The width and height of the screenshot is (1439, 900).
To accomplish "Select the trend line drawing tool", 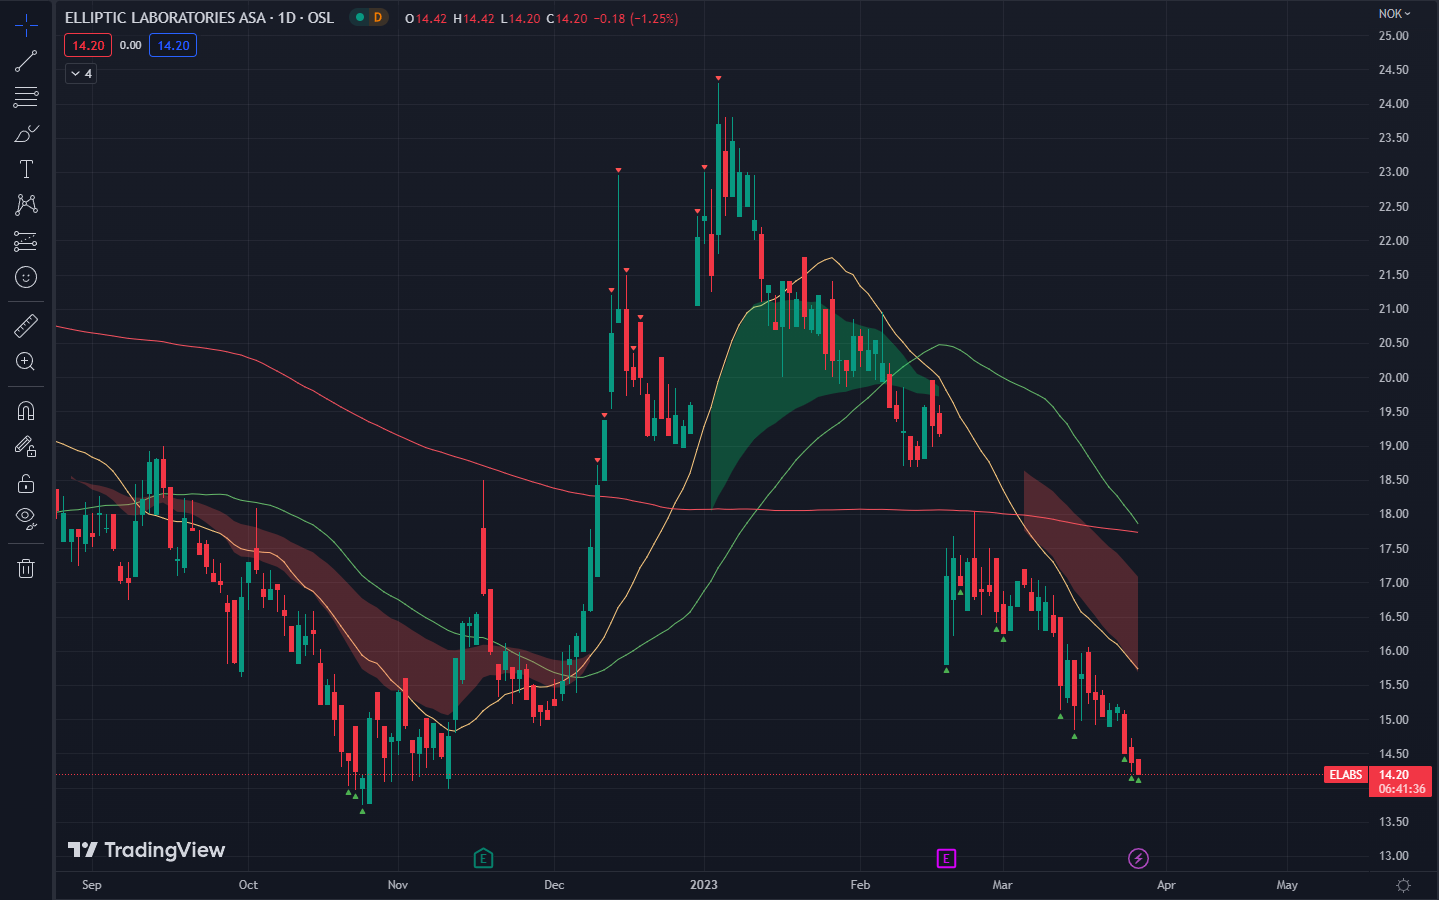I will [x=26, y=61].
